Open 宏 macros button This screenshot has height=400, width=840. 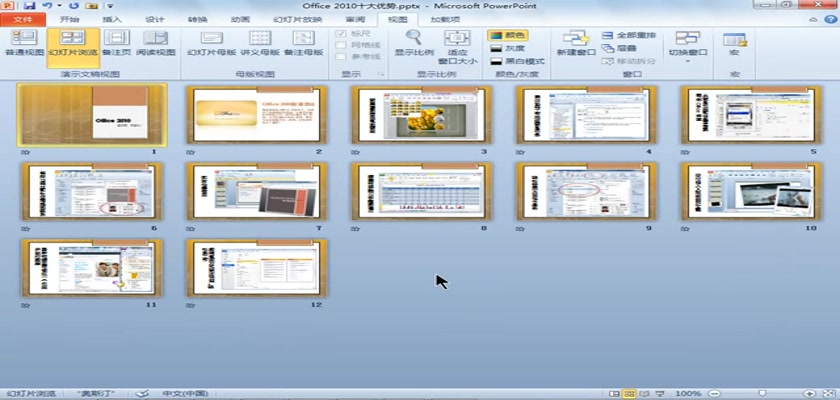pos(734,43)
